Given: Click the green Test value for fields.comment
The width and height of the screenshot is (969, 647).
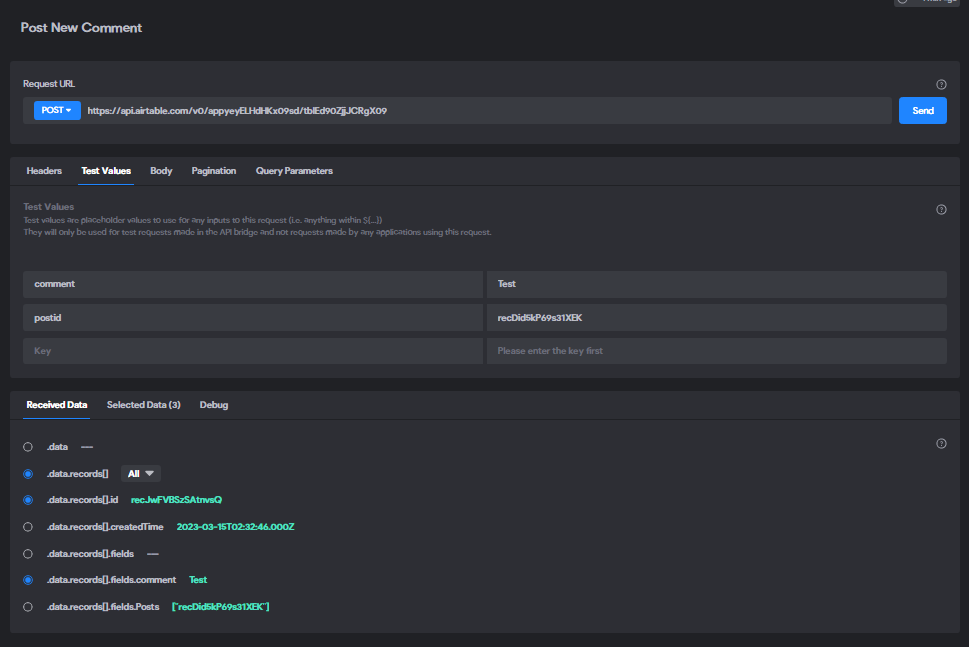Looking at the screenshot, I should [198, 580].
